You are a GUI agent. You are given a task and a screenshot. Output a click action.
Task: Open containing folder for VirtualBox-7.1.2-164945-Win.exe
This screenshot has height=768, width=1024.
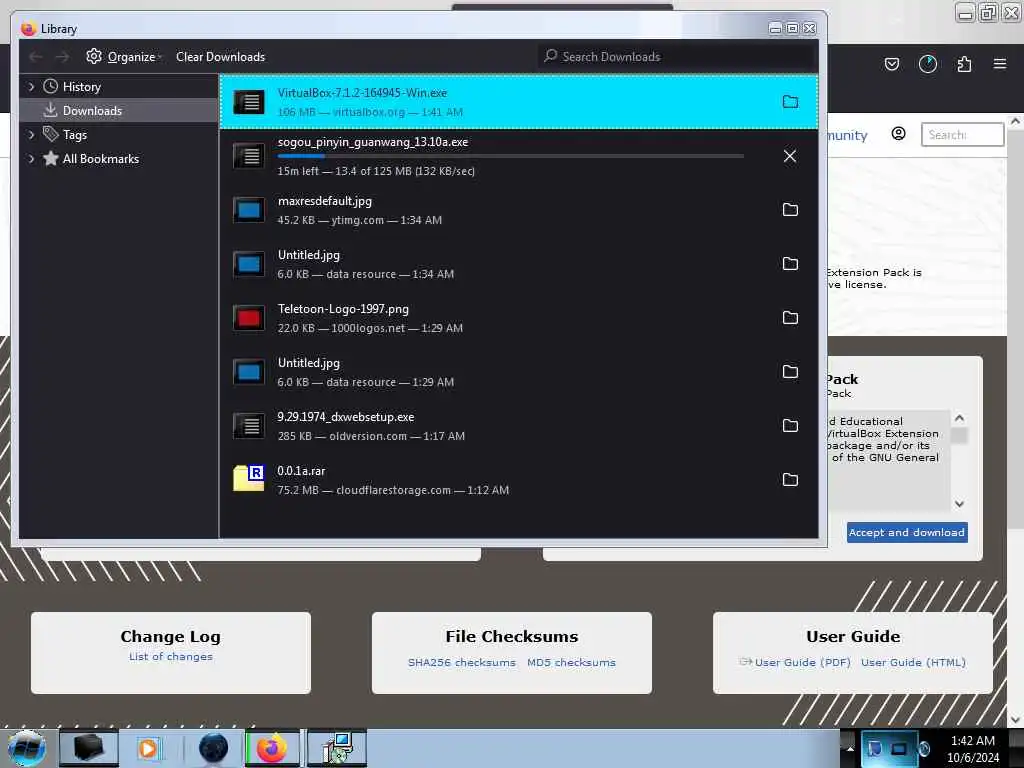click(790, 102)
